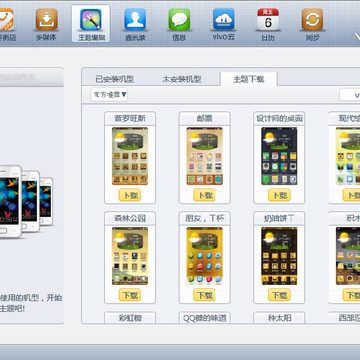Select the 主题编辑 theme editor icon
This screenshot has width=360, height=360.
[91, 23]
